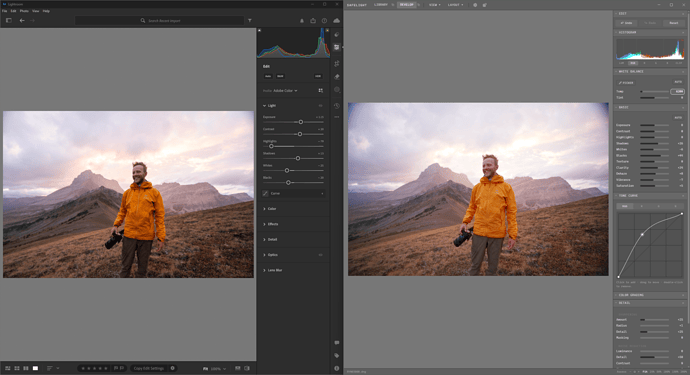The image size is (690, 375).
Task: Open the Help menu in Lightroom
Action: click(46, 11)
